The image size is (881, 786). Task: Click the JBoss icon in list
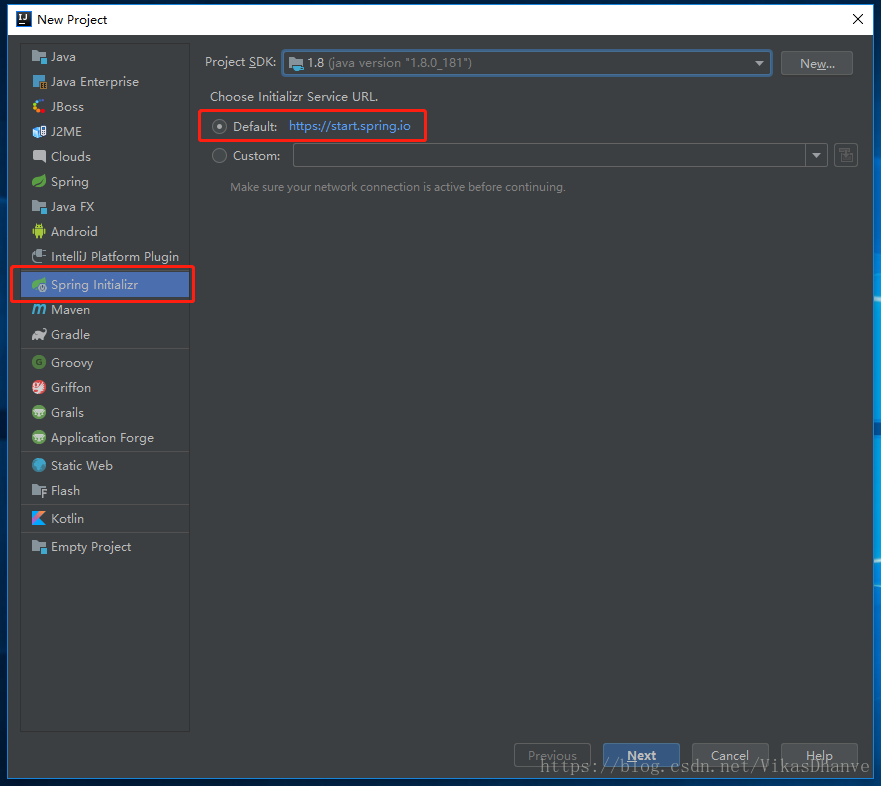point(39,107)
